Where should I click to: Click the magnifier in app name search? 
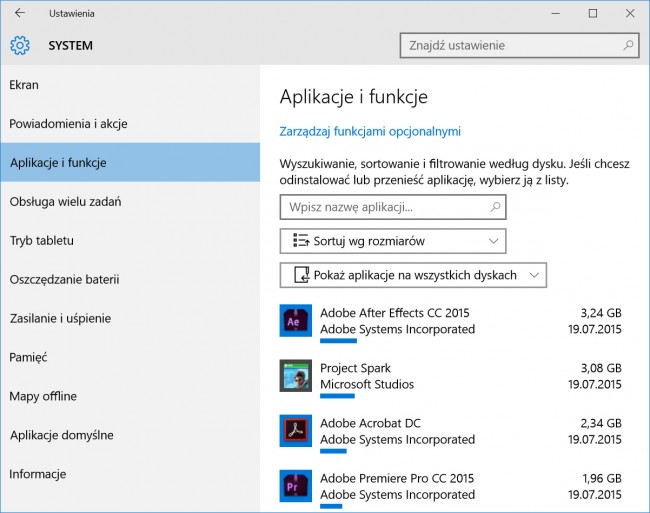pos(495,206)
